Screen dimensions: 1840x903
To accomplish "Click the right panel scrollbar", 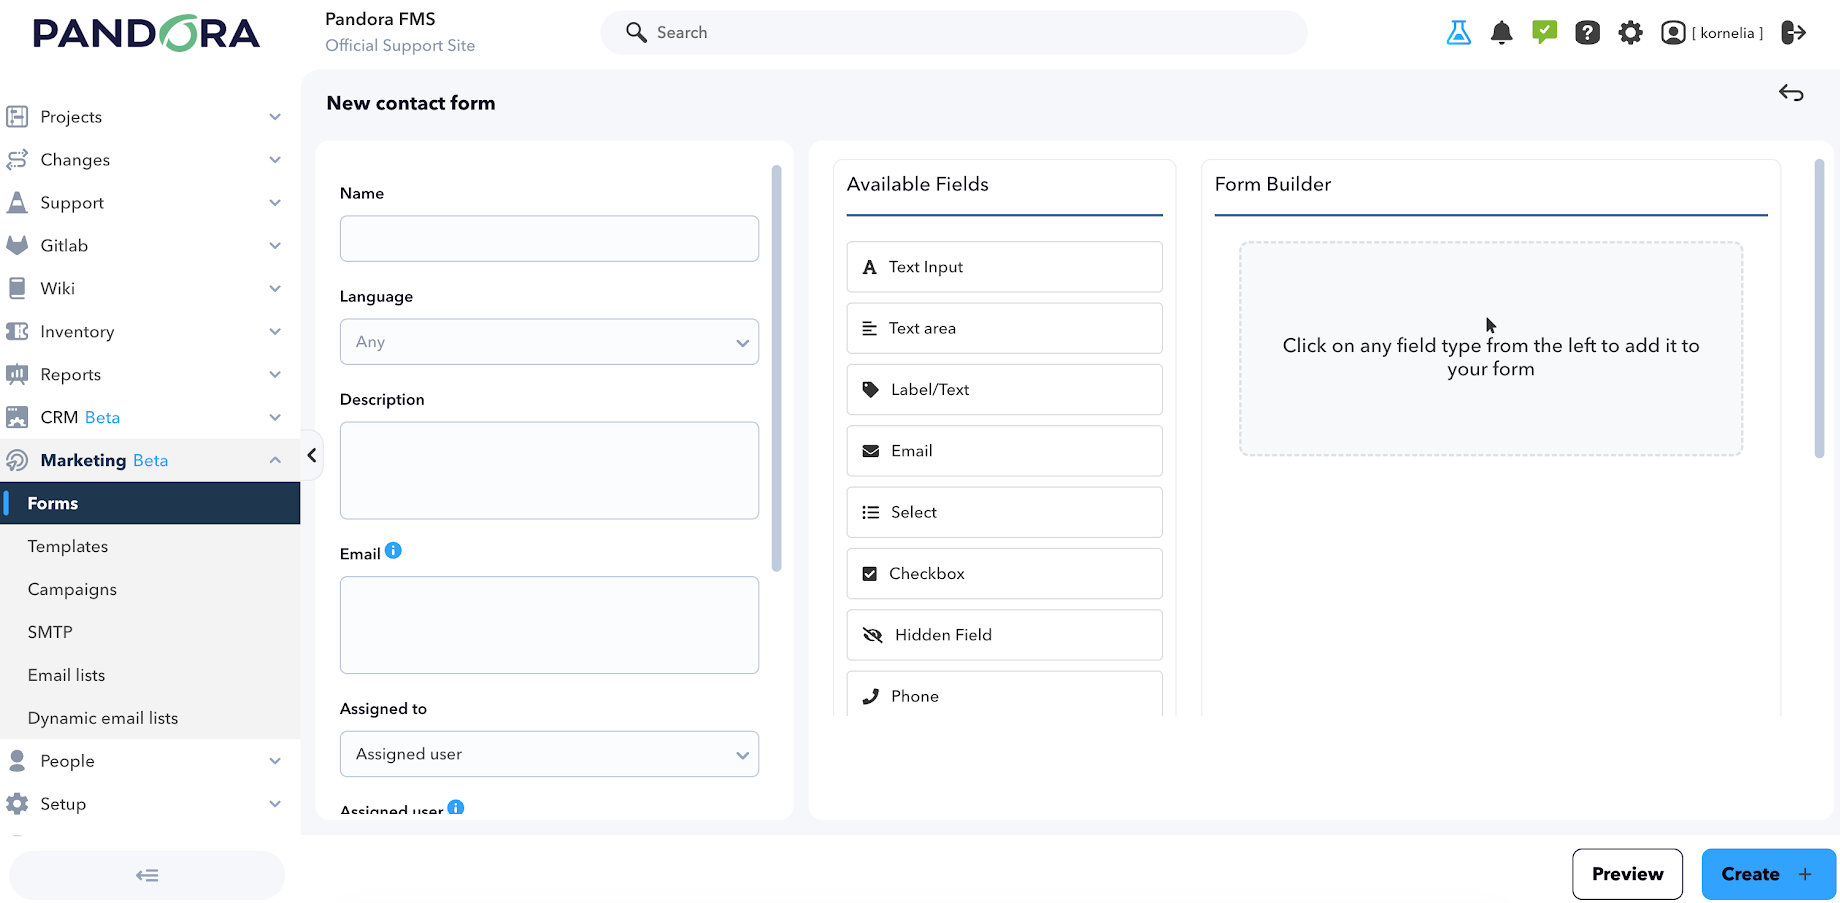I will tap(1819, 308).
